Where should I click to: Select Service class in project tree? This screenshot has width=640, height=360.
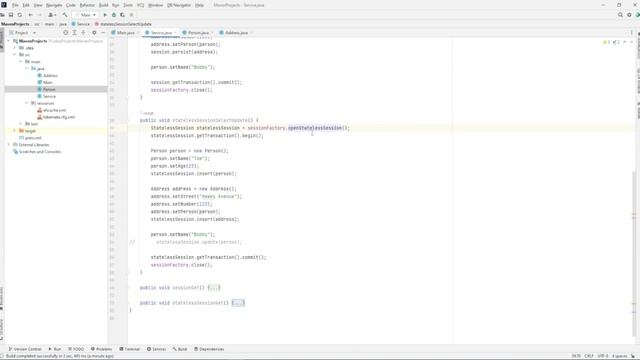coord(49,96)
